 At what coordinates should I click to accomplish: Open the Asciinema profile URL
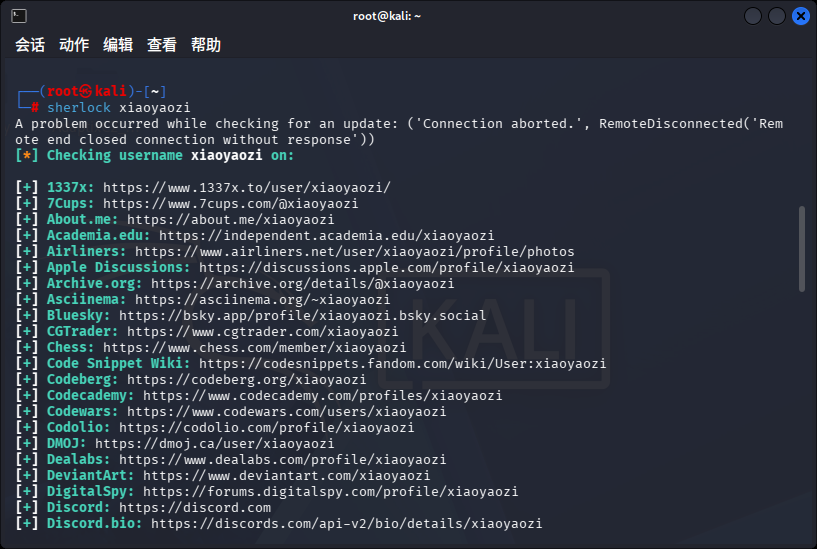[262, 300]
